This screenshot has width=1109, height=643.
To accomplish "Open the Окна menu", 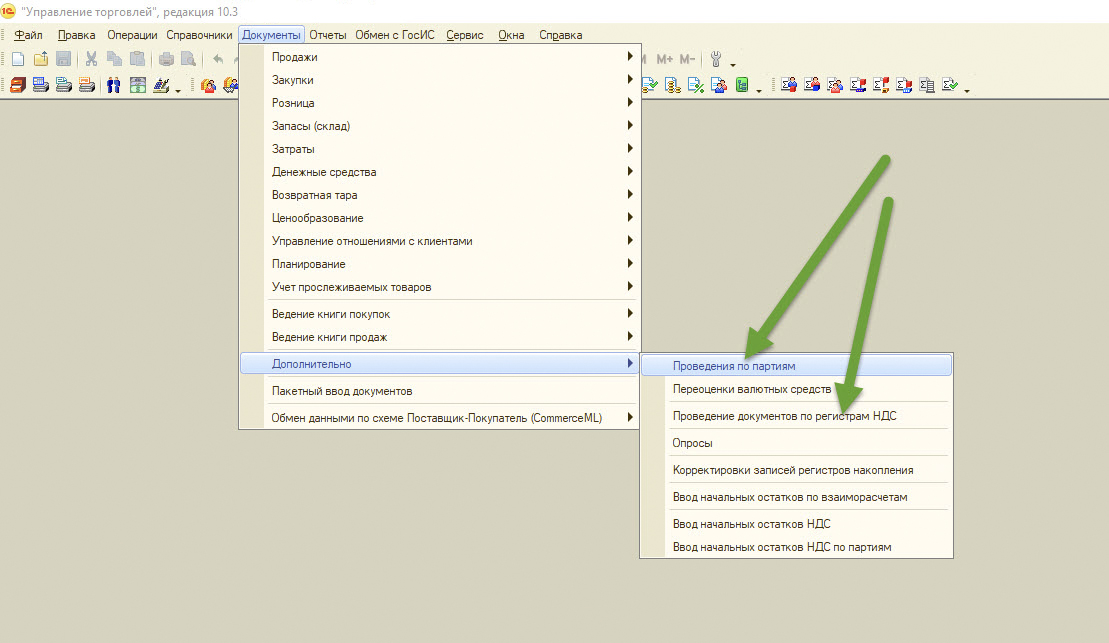I will 511,35.
